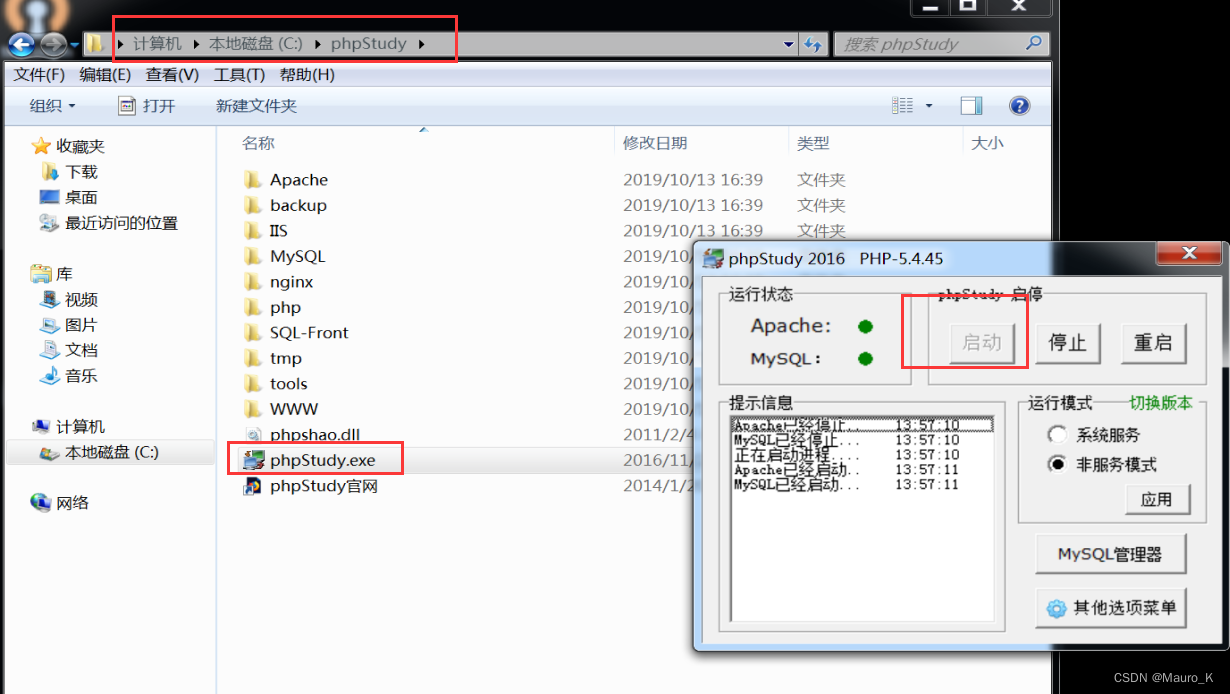The width and height of the screenshot is (1230, 694).
Task: Click log line 'MySQL已经启动... 13:57:11'
Action: (847, 485)
